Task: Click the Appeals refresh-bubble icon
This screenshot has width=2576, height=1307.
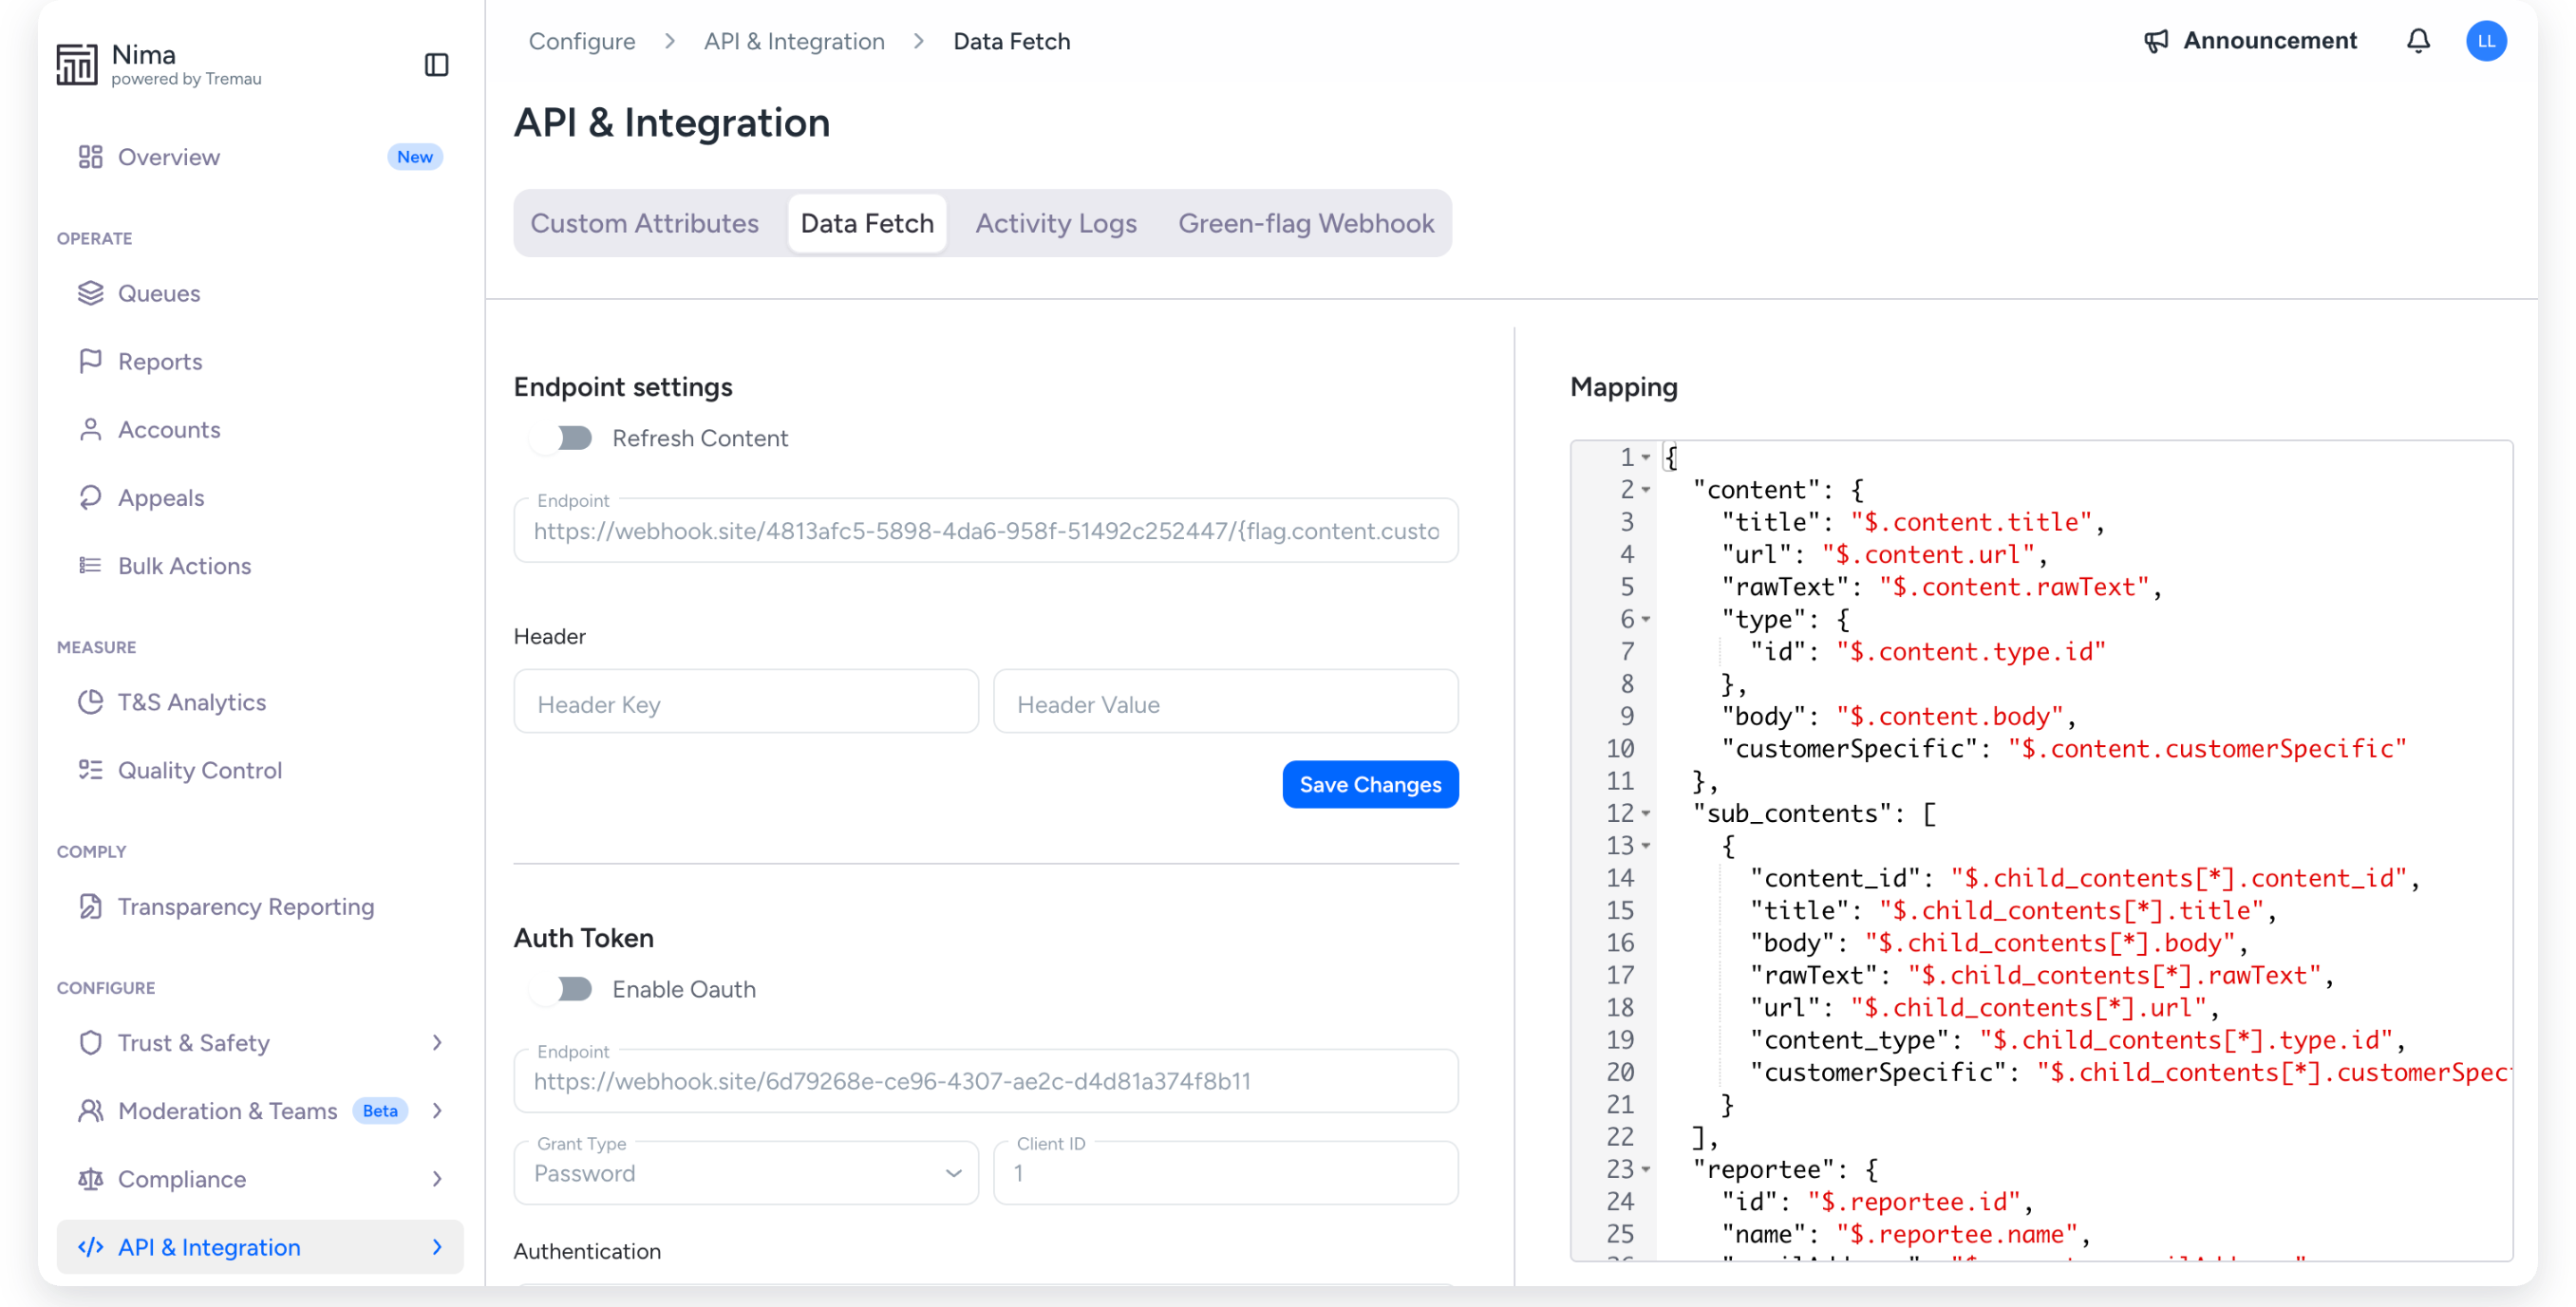Action: click(91, 497)
